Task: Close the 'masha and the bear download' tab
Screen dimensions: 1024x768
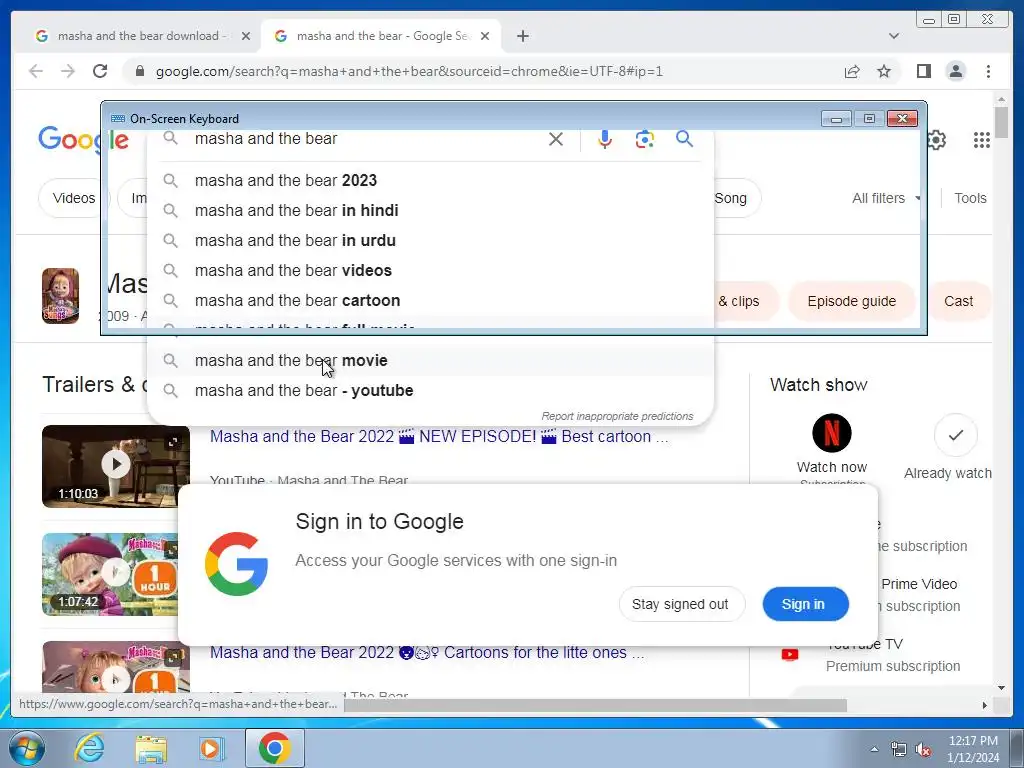Action: point(246,36)
